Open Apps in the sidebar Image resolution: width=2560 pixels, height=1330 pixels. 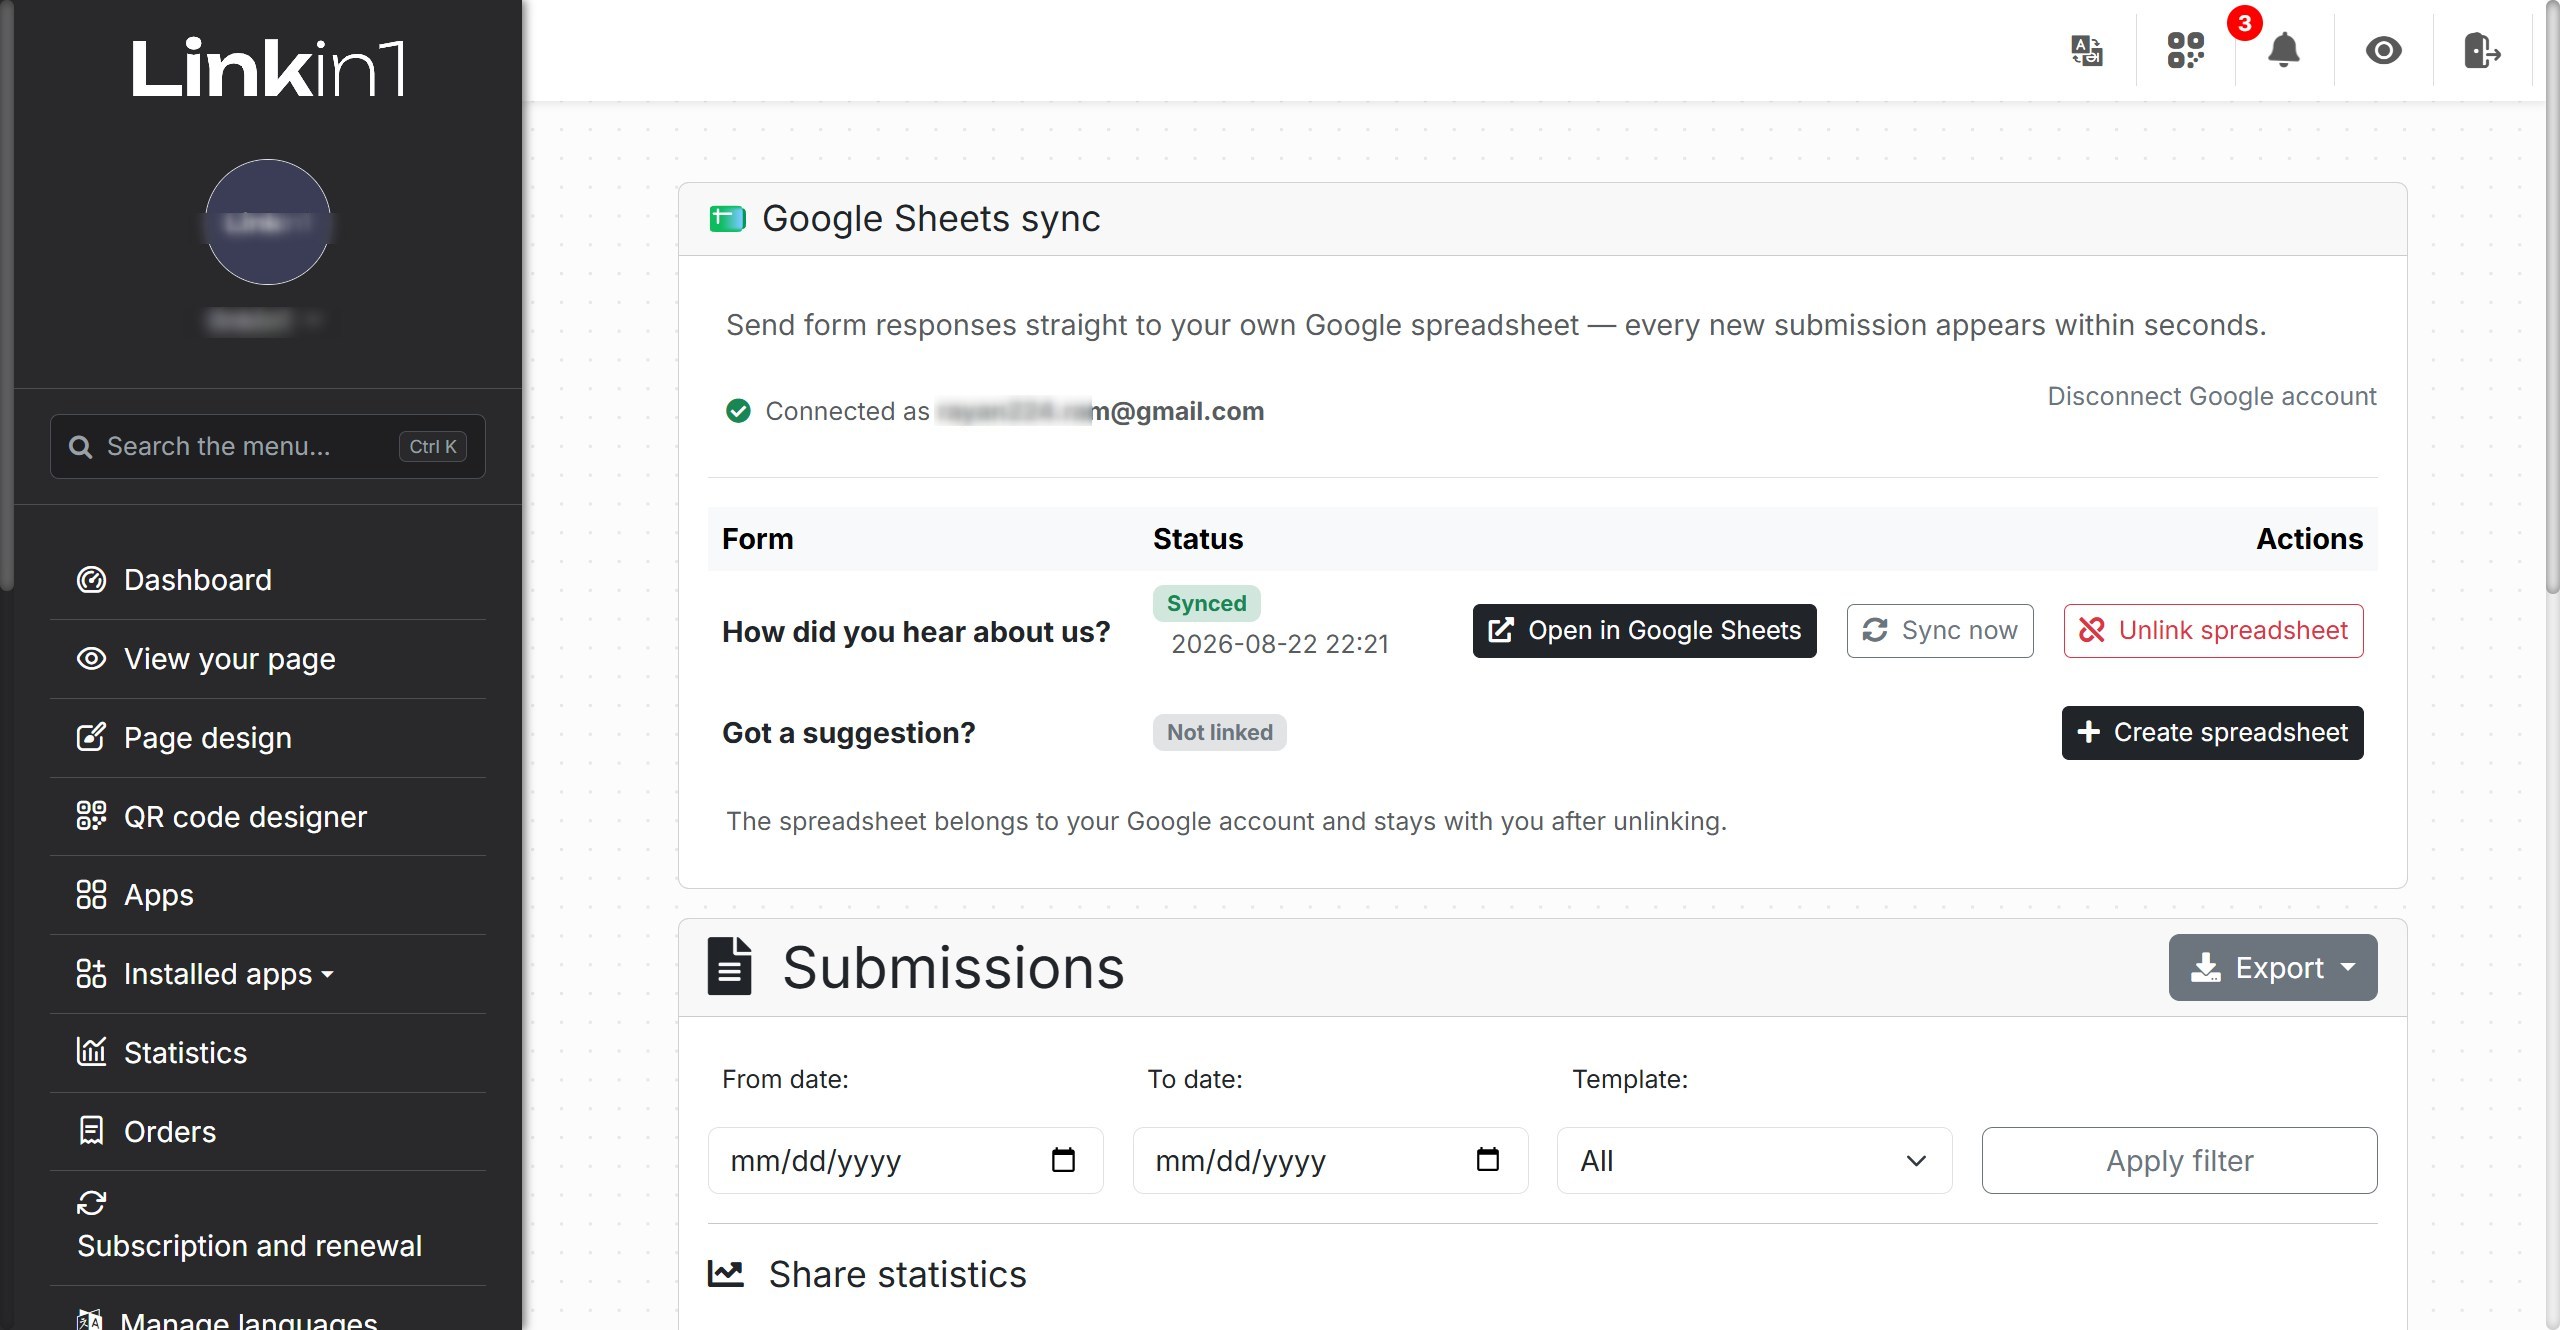[268, 895]
